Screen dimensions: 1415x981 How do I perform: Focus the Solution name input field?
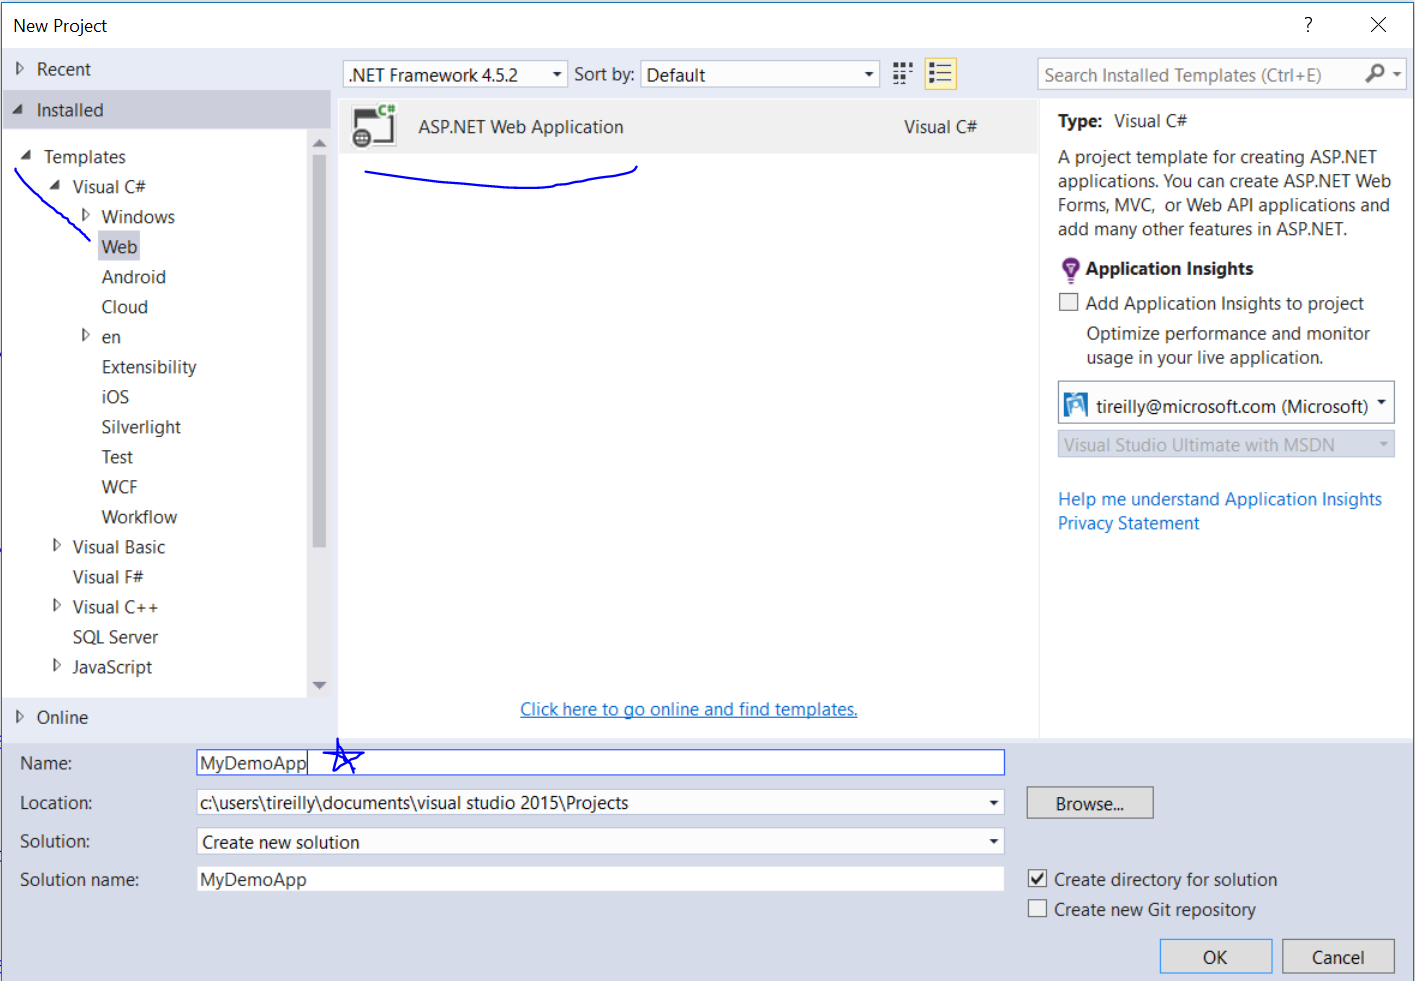click(600, 879)
